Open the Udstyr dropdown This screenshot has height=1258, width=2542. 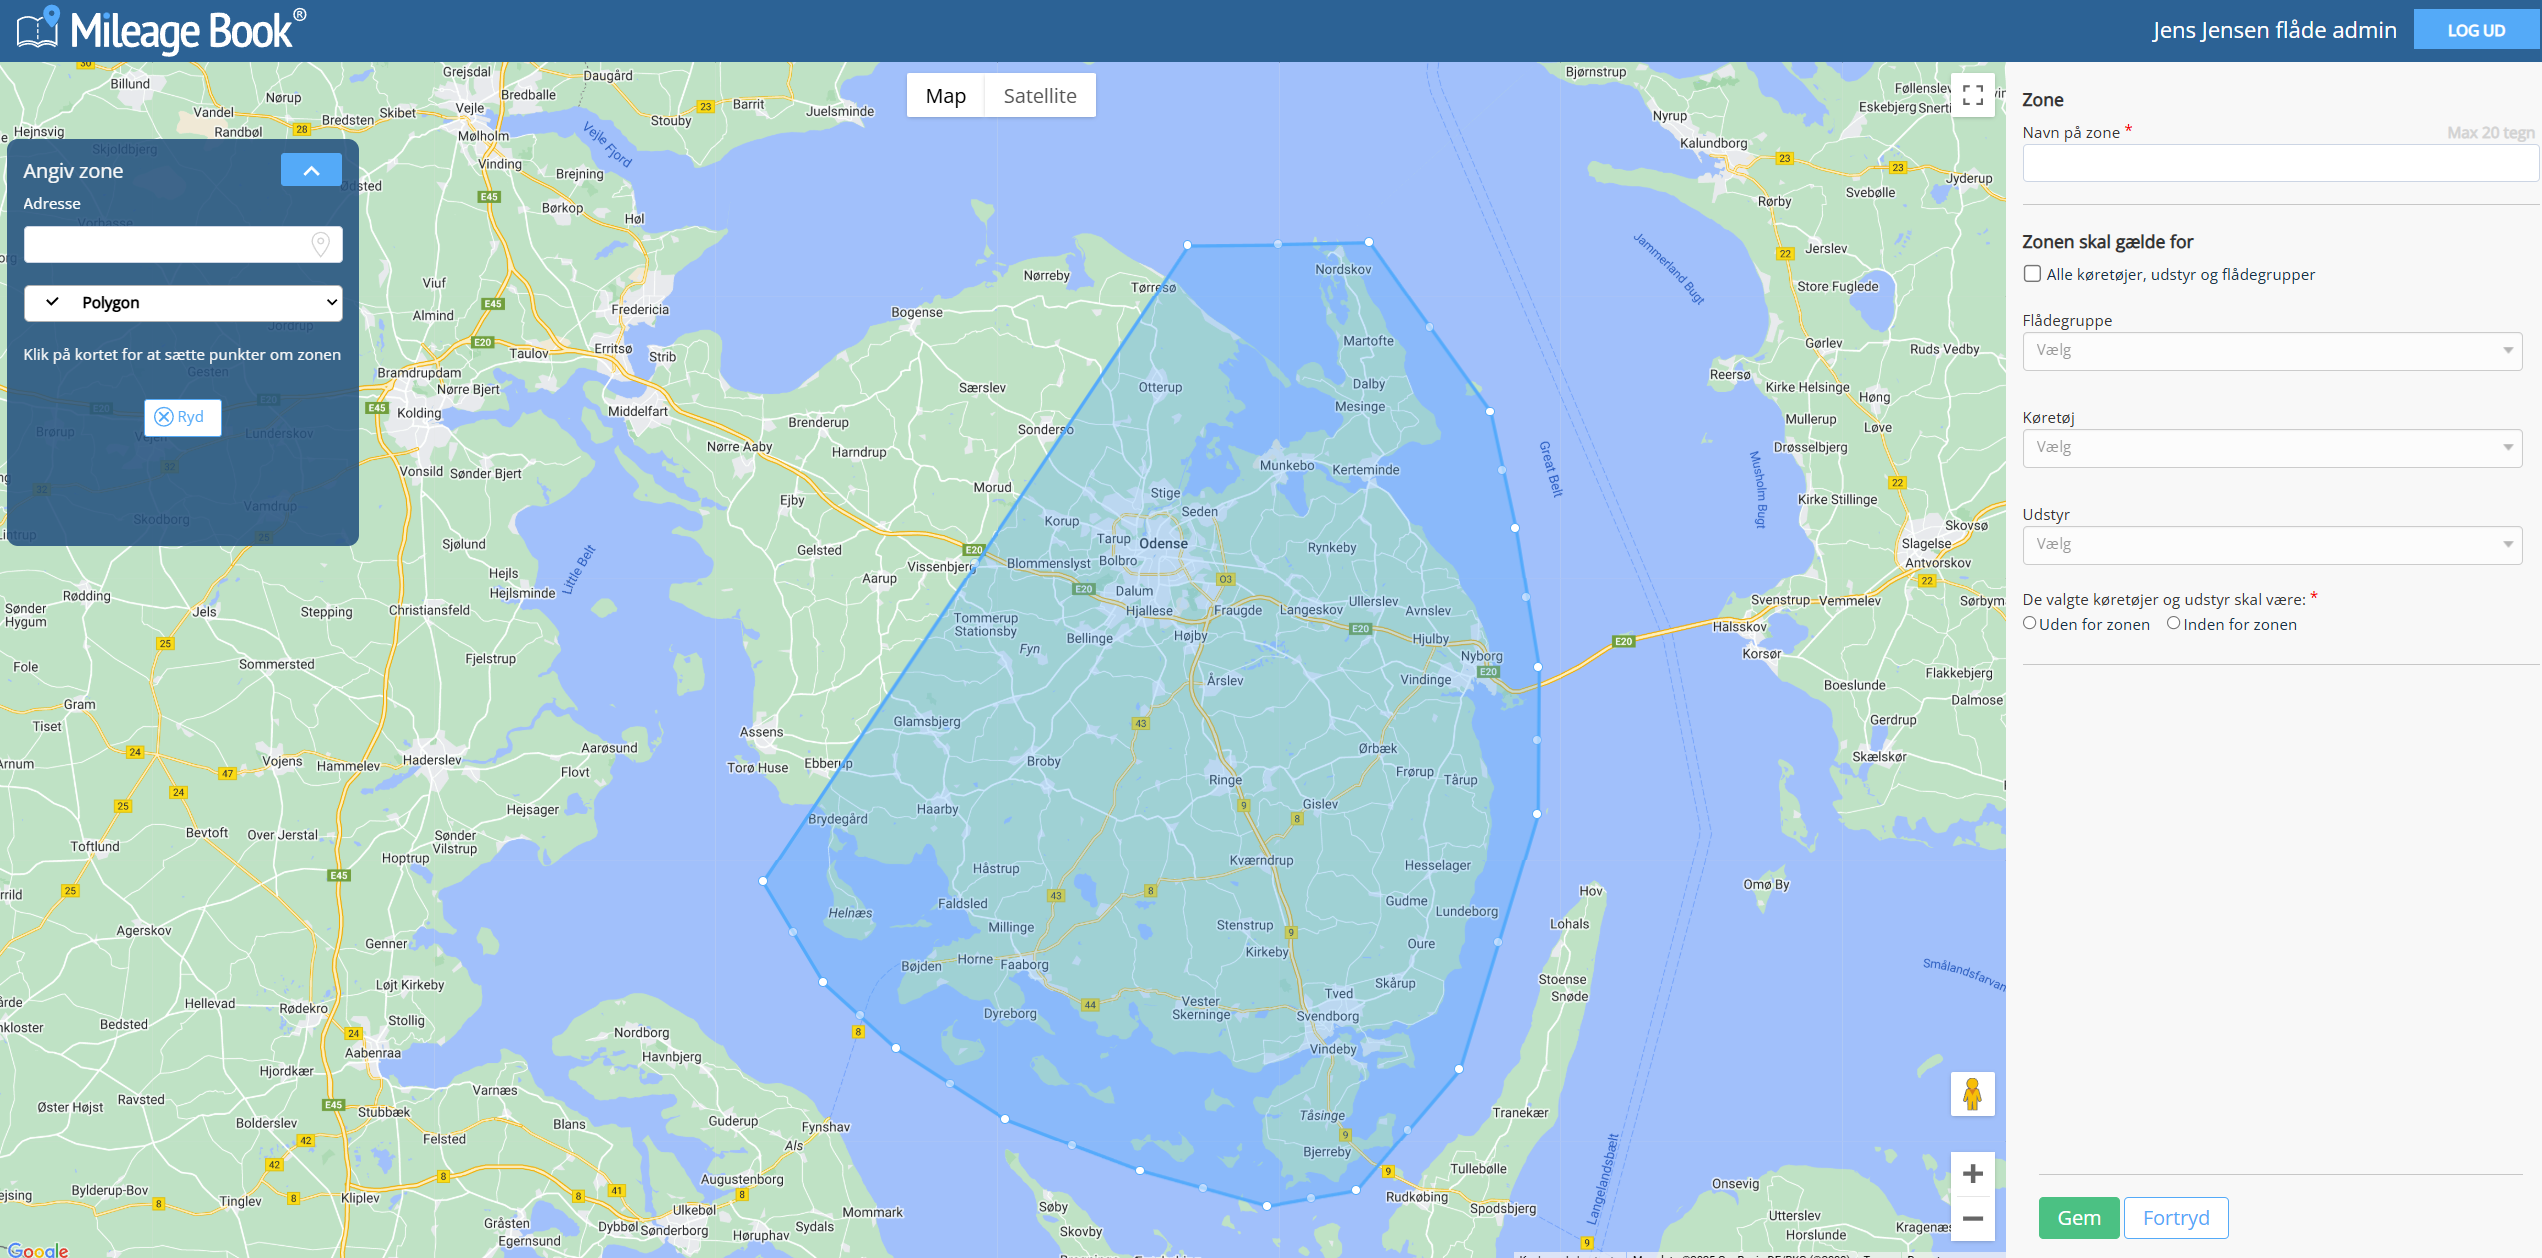tap(2272, 545)
